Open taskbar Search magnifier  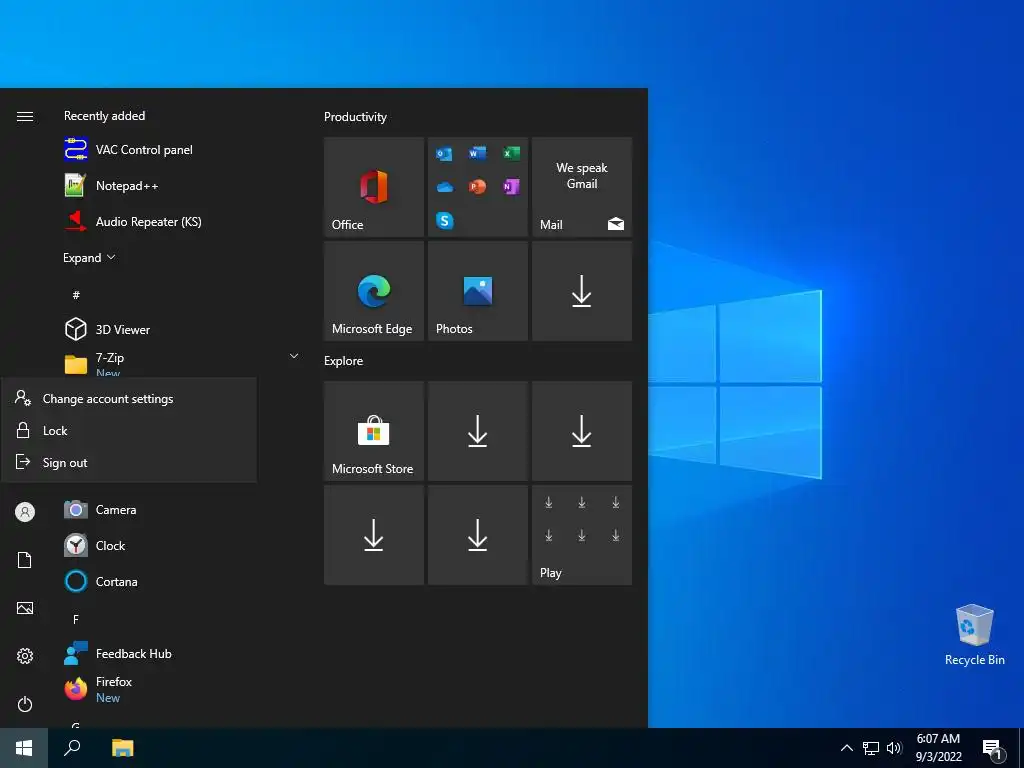[72, 748]
